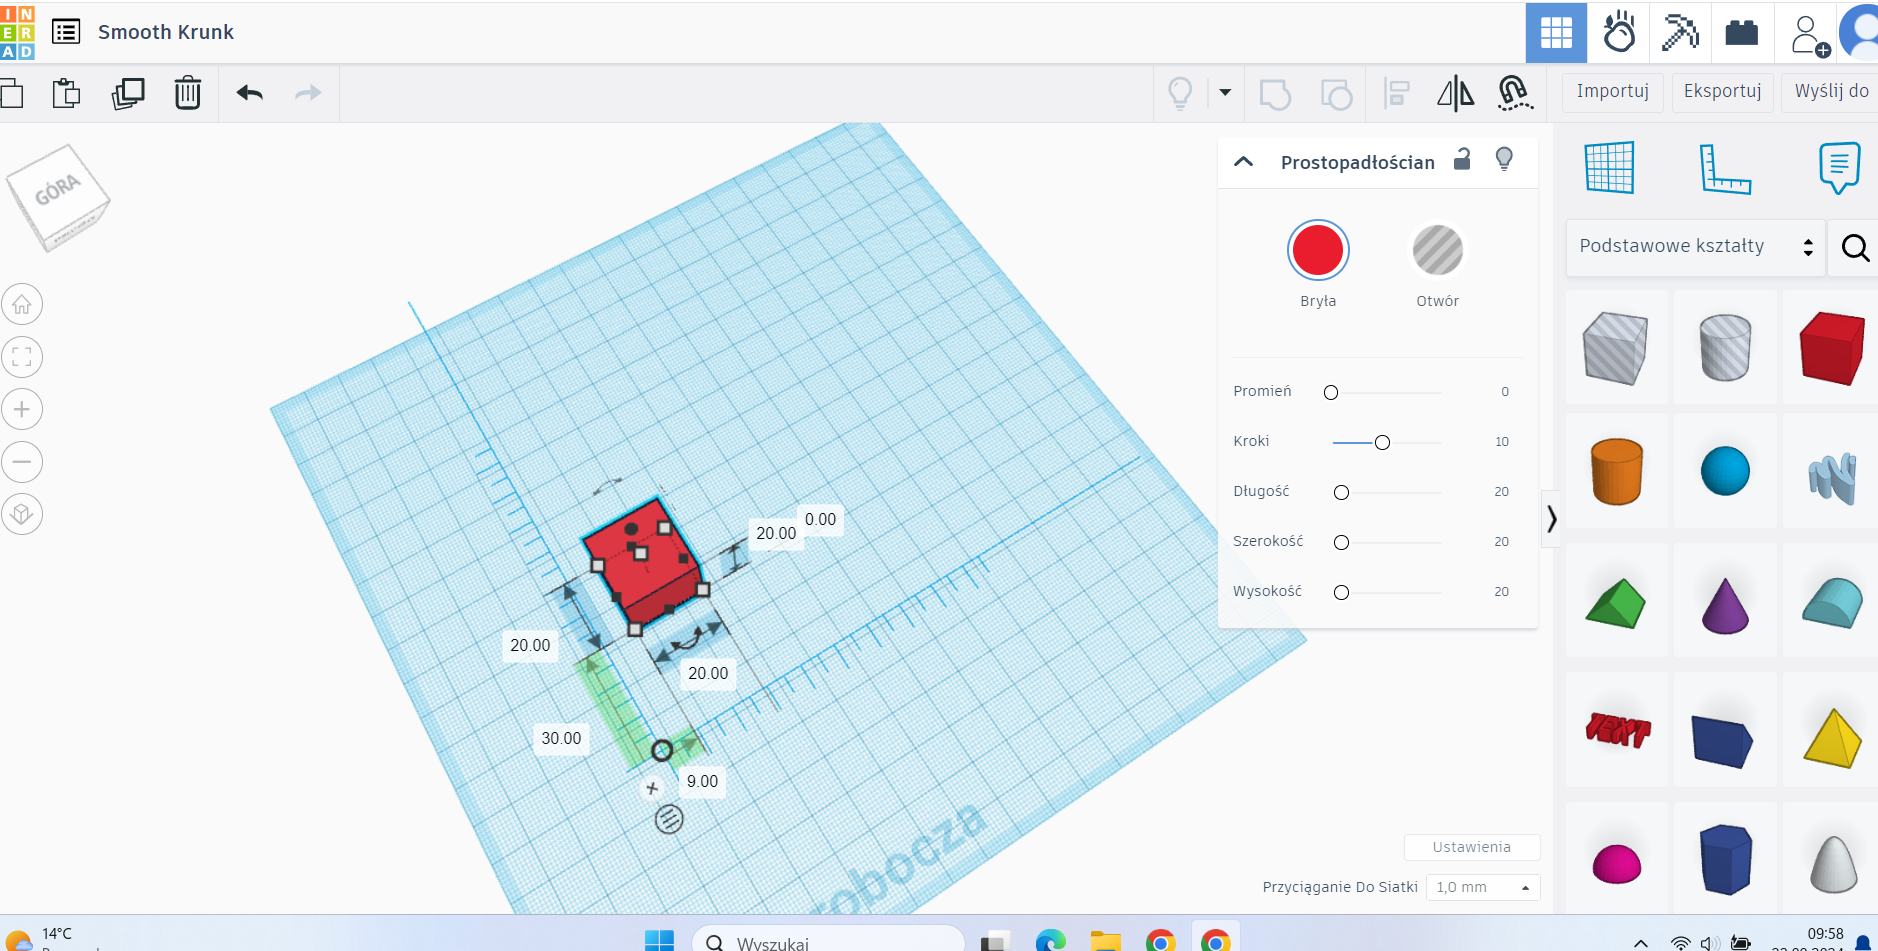Collapse the Prostopadłościan properties panel
1878x951 pixels.
point(1243,162)
